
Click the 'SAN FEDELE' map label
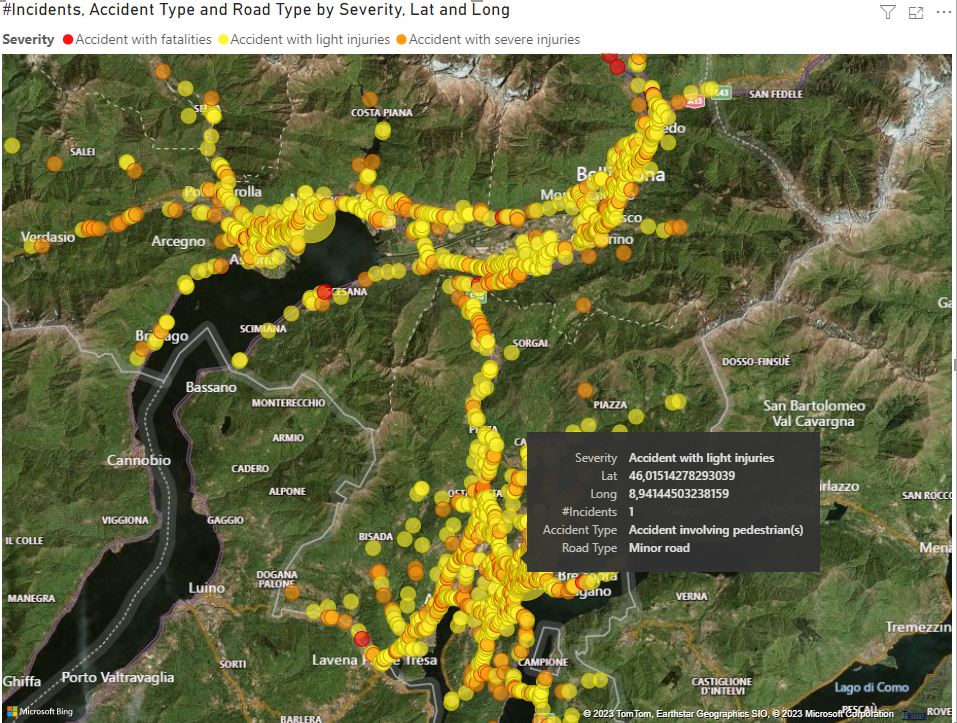click(x=776, y=94)
